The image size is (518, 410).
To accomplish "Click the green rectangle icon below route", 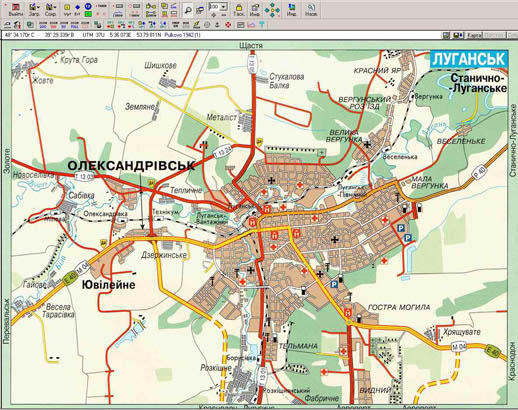I will coord(88,14).
